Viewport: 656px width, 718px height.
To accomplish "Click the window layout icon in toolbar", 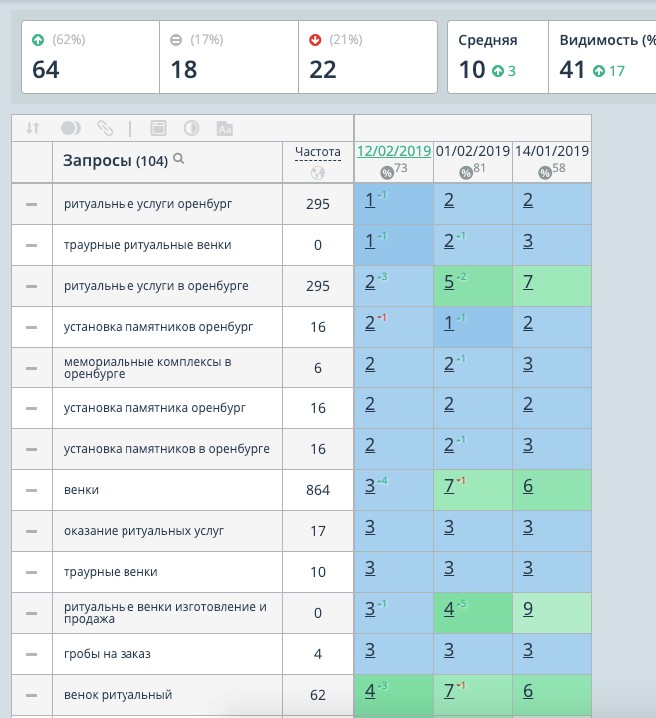I will coord(158,128).
